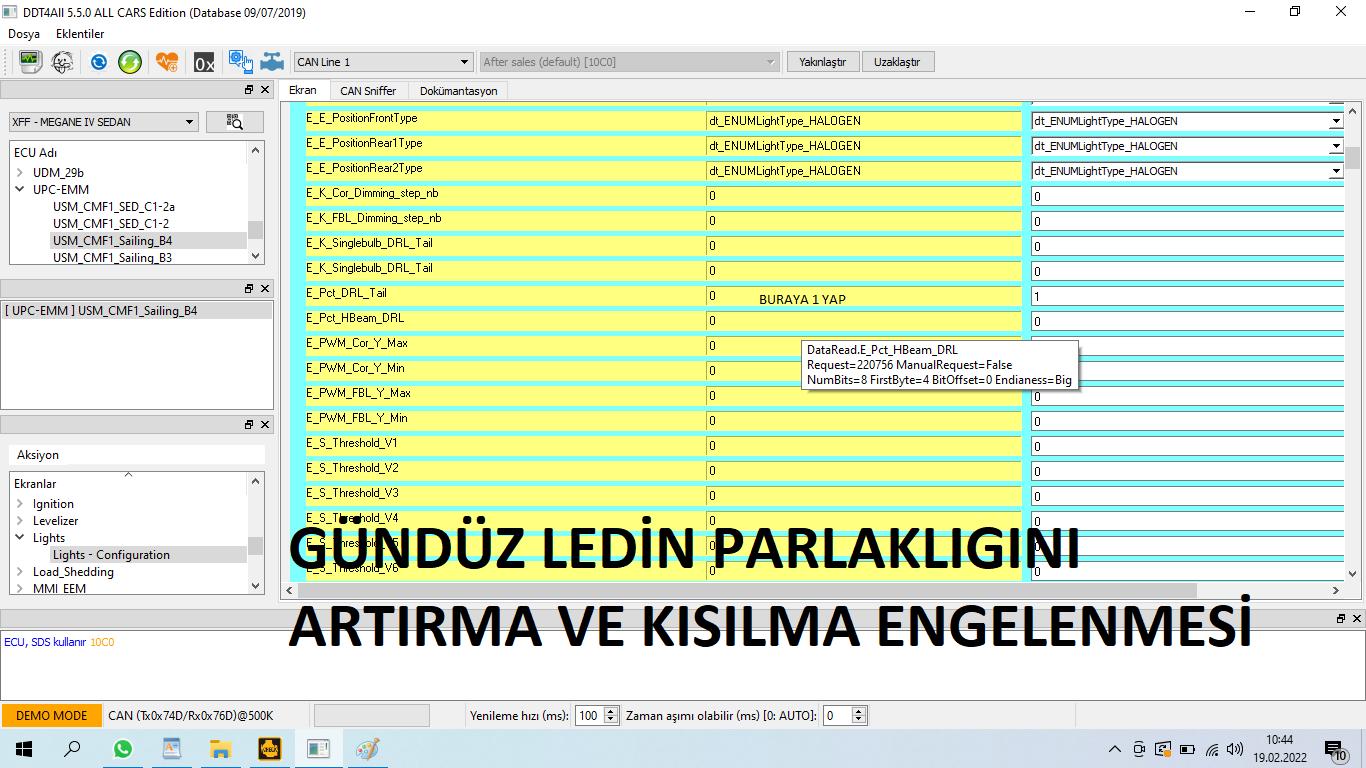Open the CAN Line 1 dropdown
The image size is (1366, 768).
(382, 62)
